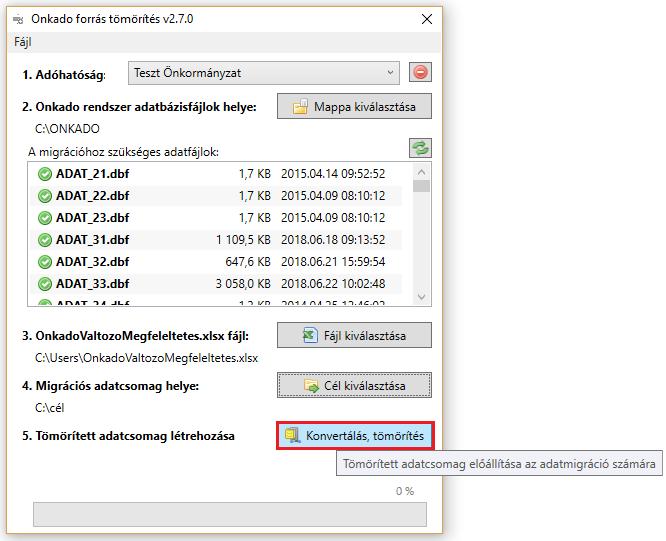
Task: Click the date 2018.06.21 15:59:54
Action: click(333, 262)
